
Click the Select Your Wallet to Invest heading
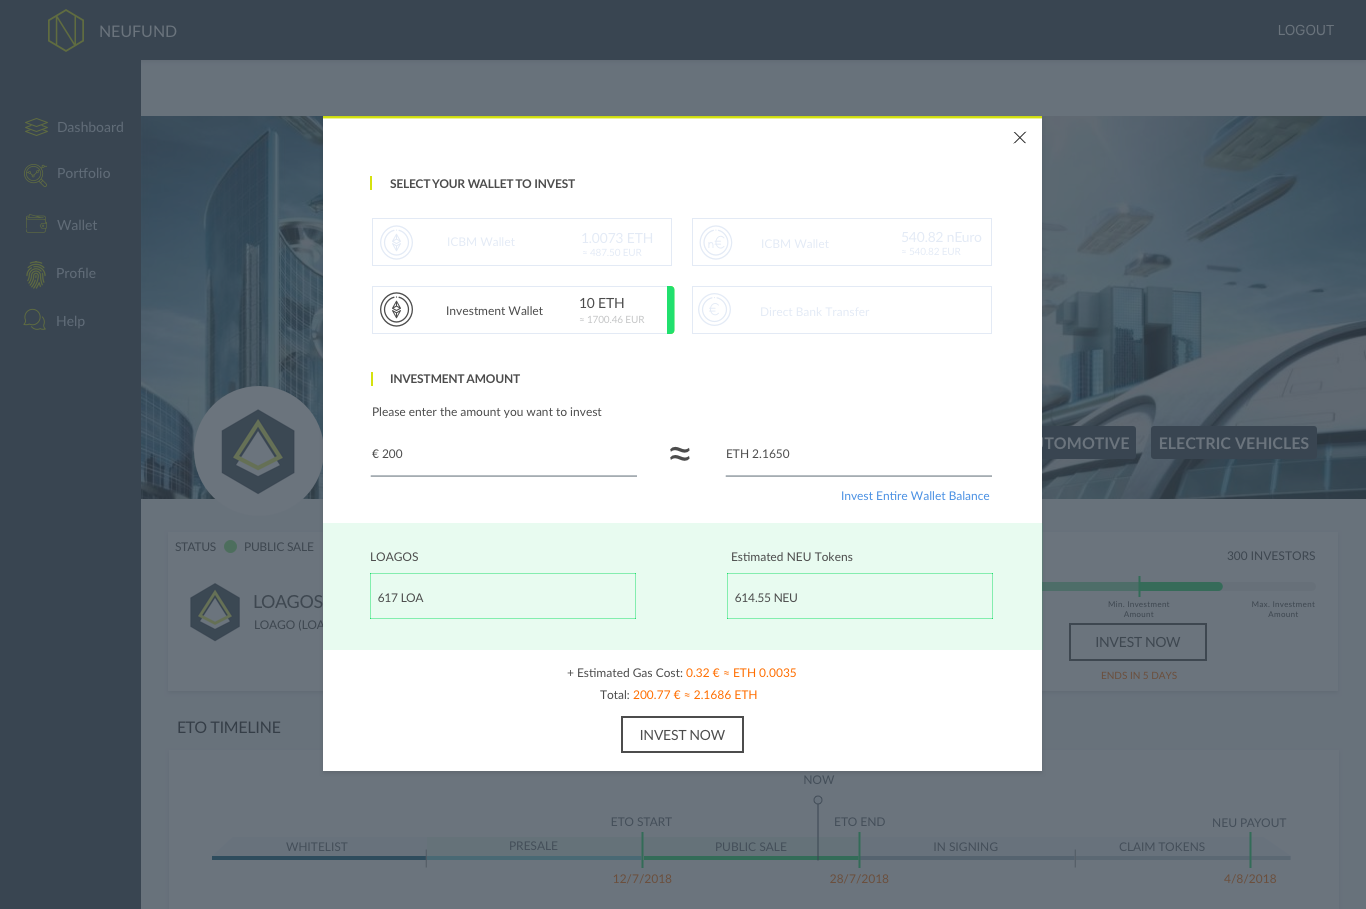coord(482,184)
